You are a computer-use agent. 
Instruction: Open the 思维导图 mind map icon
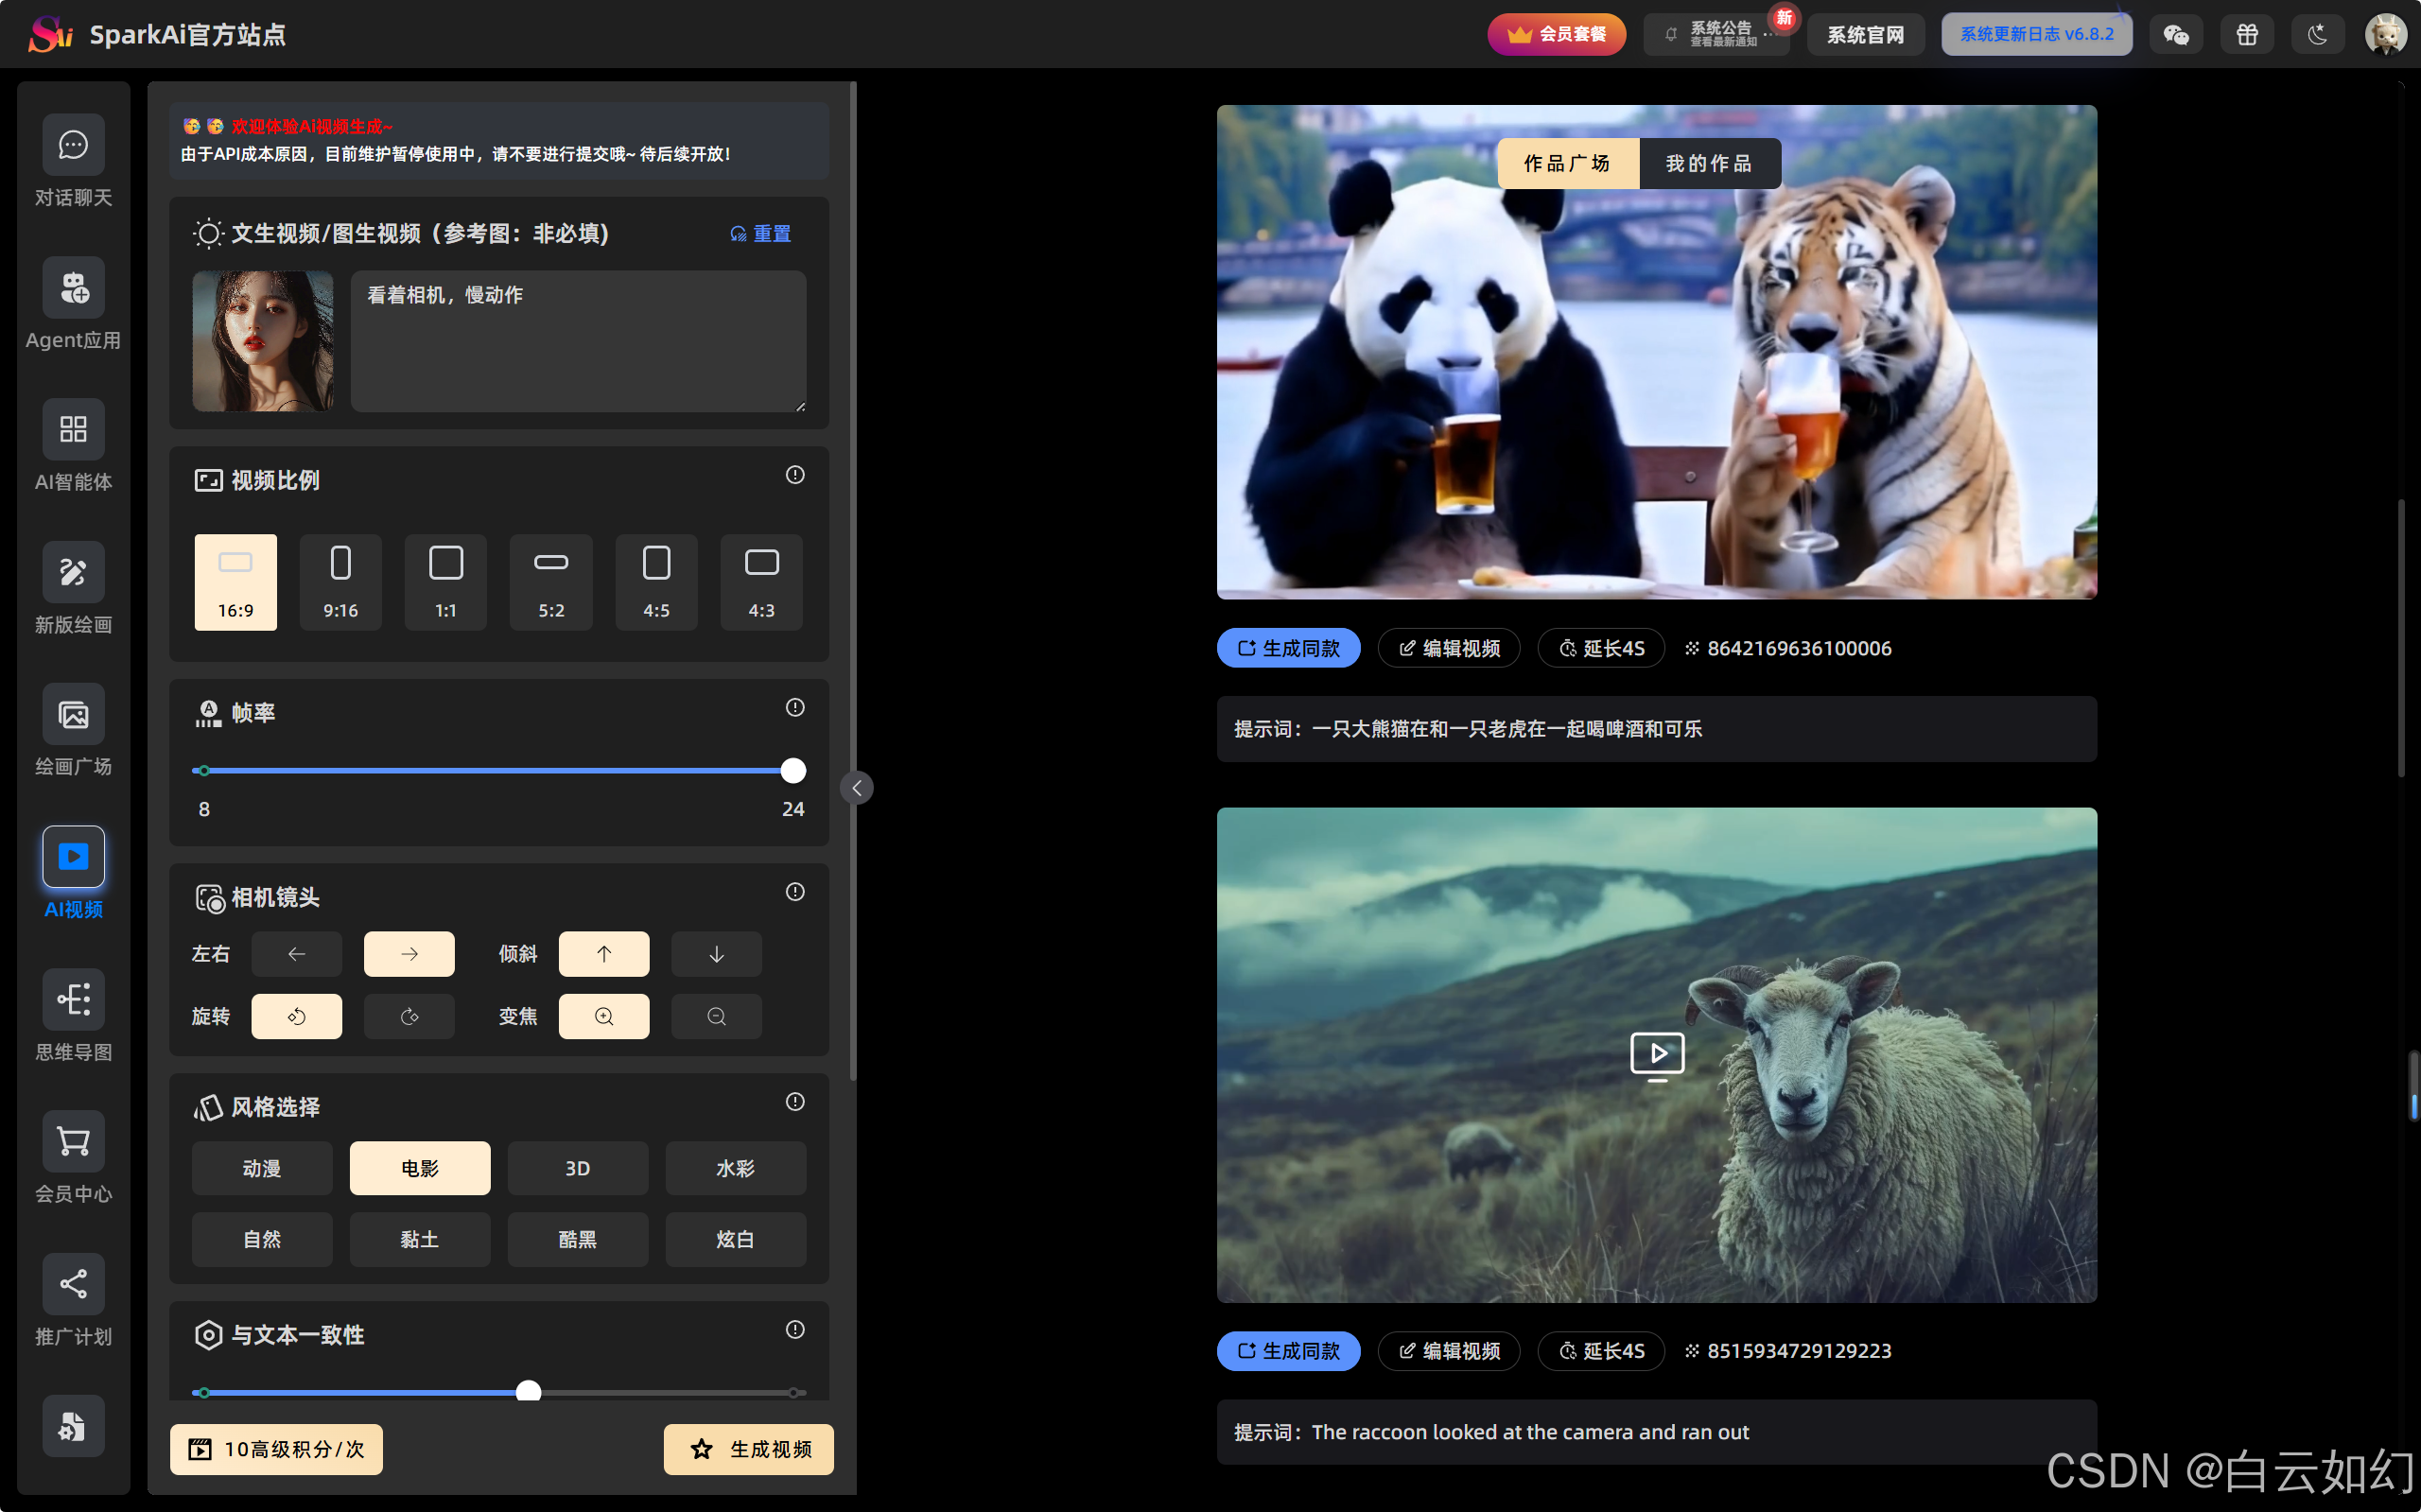(x=73, y=999)
